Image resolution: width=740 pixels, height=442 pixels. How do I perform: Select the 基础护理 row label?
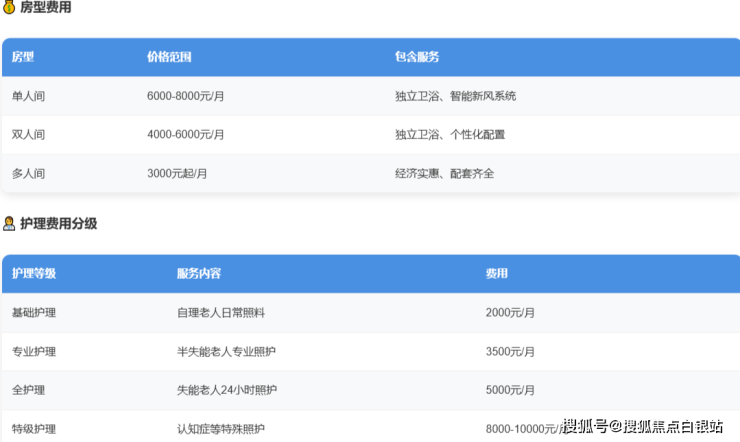click(34, 312)
